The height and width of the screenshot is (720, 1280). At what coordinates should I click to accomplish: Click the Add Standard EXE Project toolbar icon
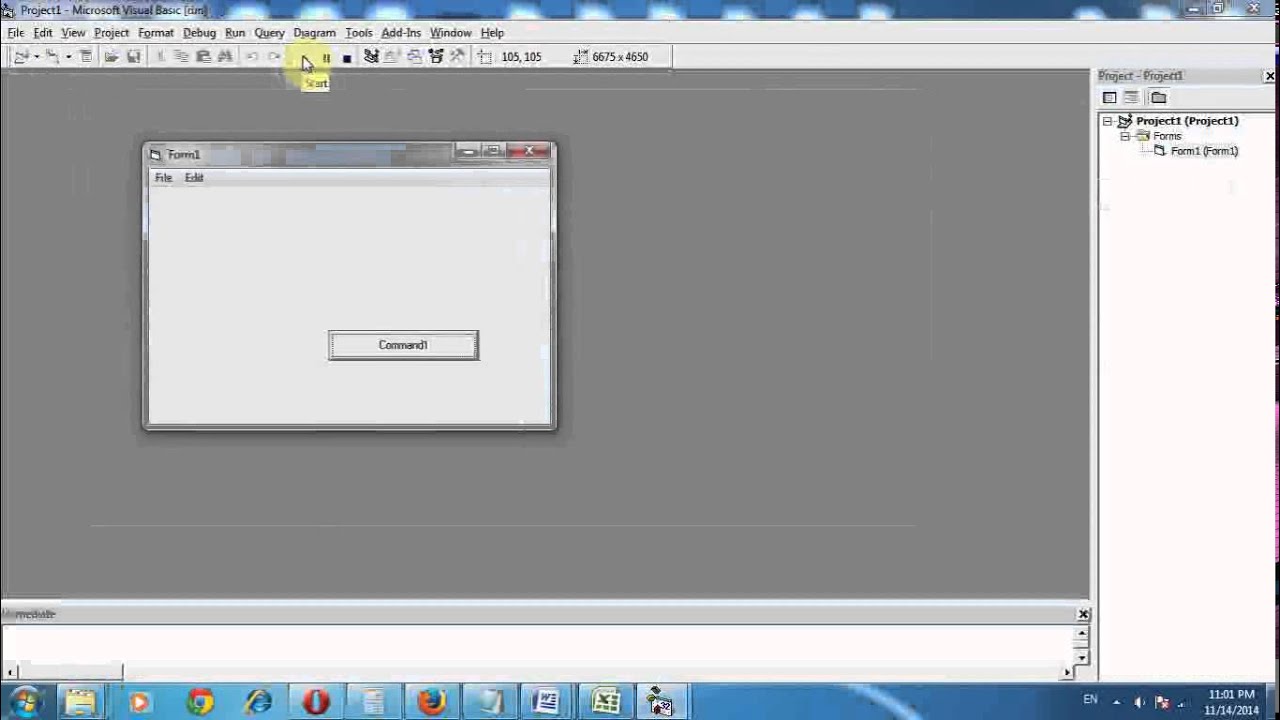coord(20,57)
